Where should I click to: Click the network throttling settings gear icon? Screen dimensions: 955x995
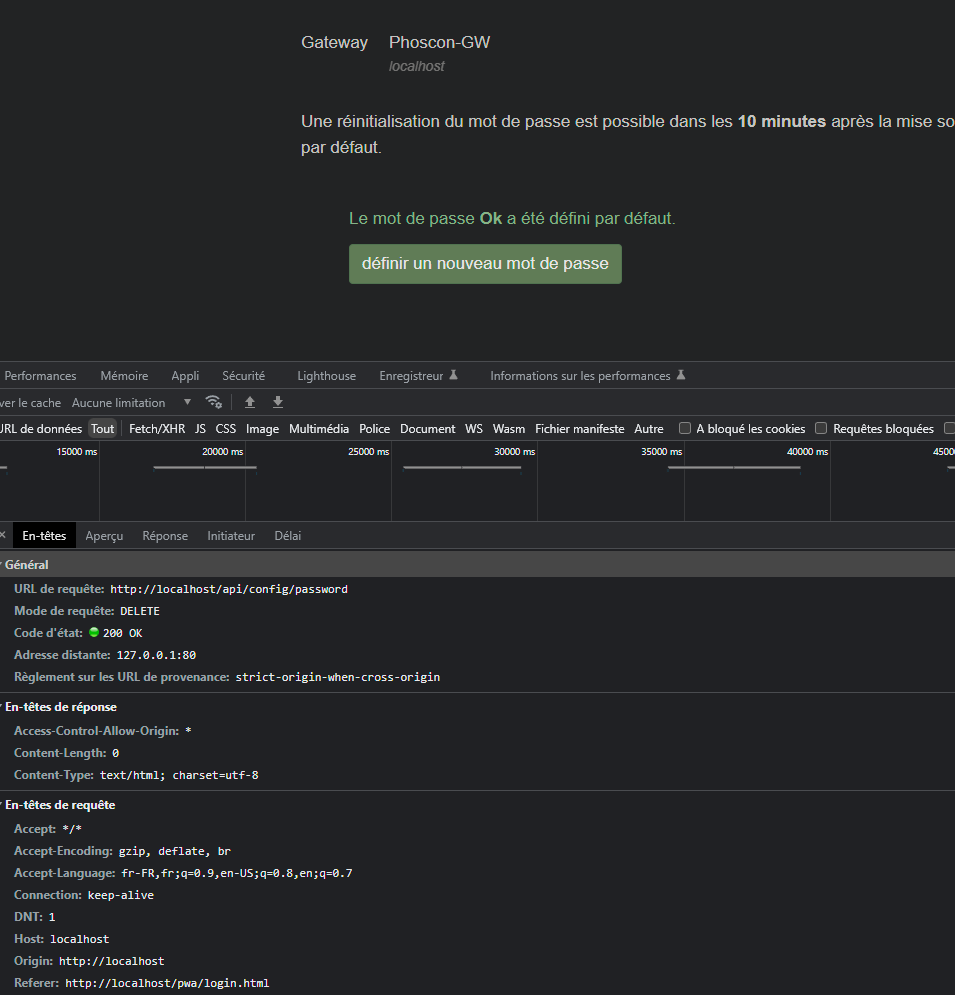click(213, 401)
